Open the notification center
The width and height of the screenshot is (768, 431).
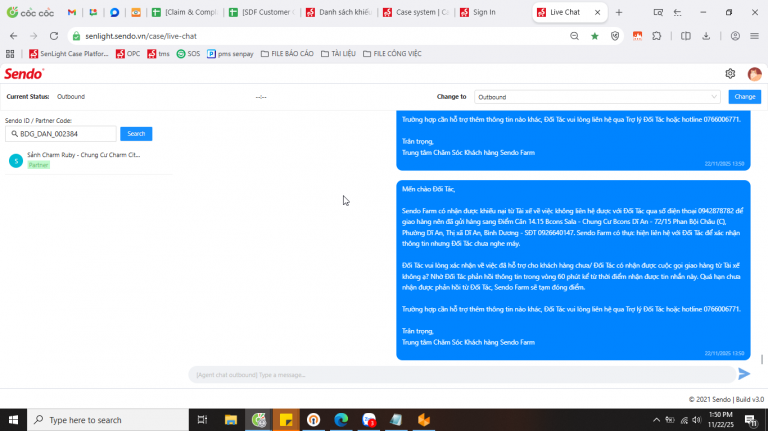pos(751,420)
